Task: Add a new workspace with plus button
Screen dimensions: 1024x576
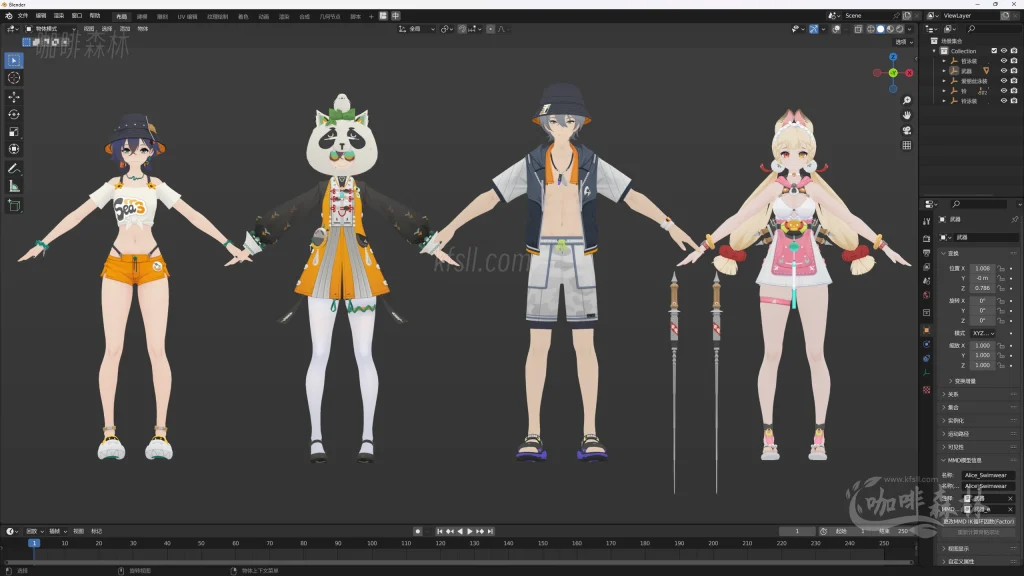Action: point(371,16)
